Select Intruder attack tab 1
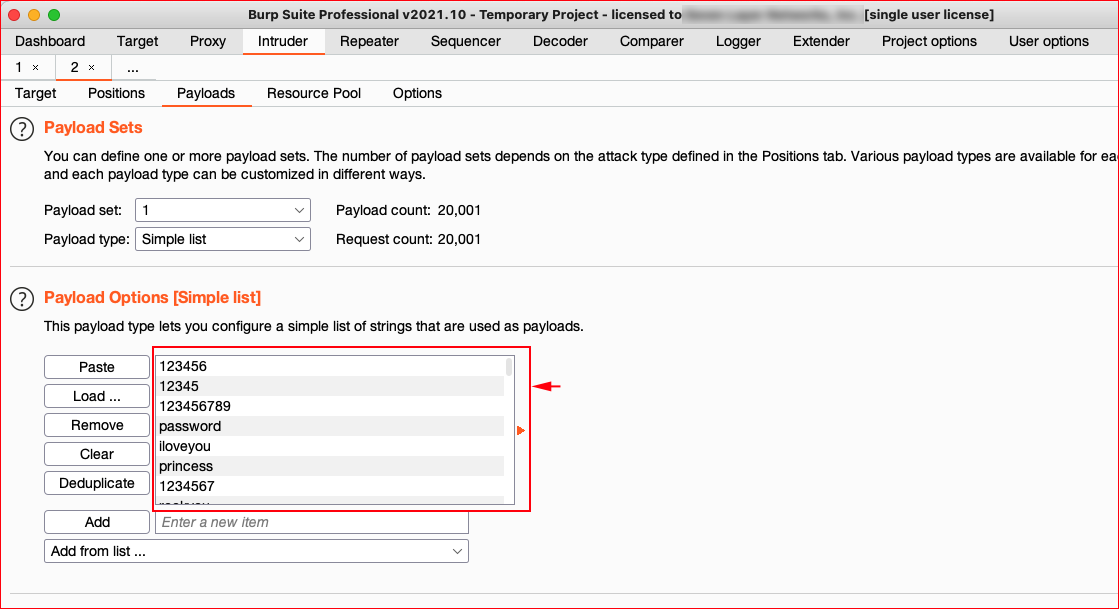 coord(19,68)
